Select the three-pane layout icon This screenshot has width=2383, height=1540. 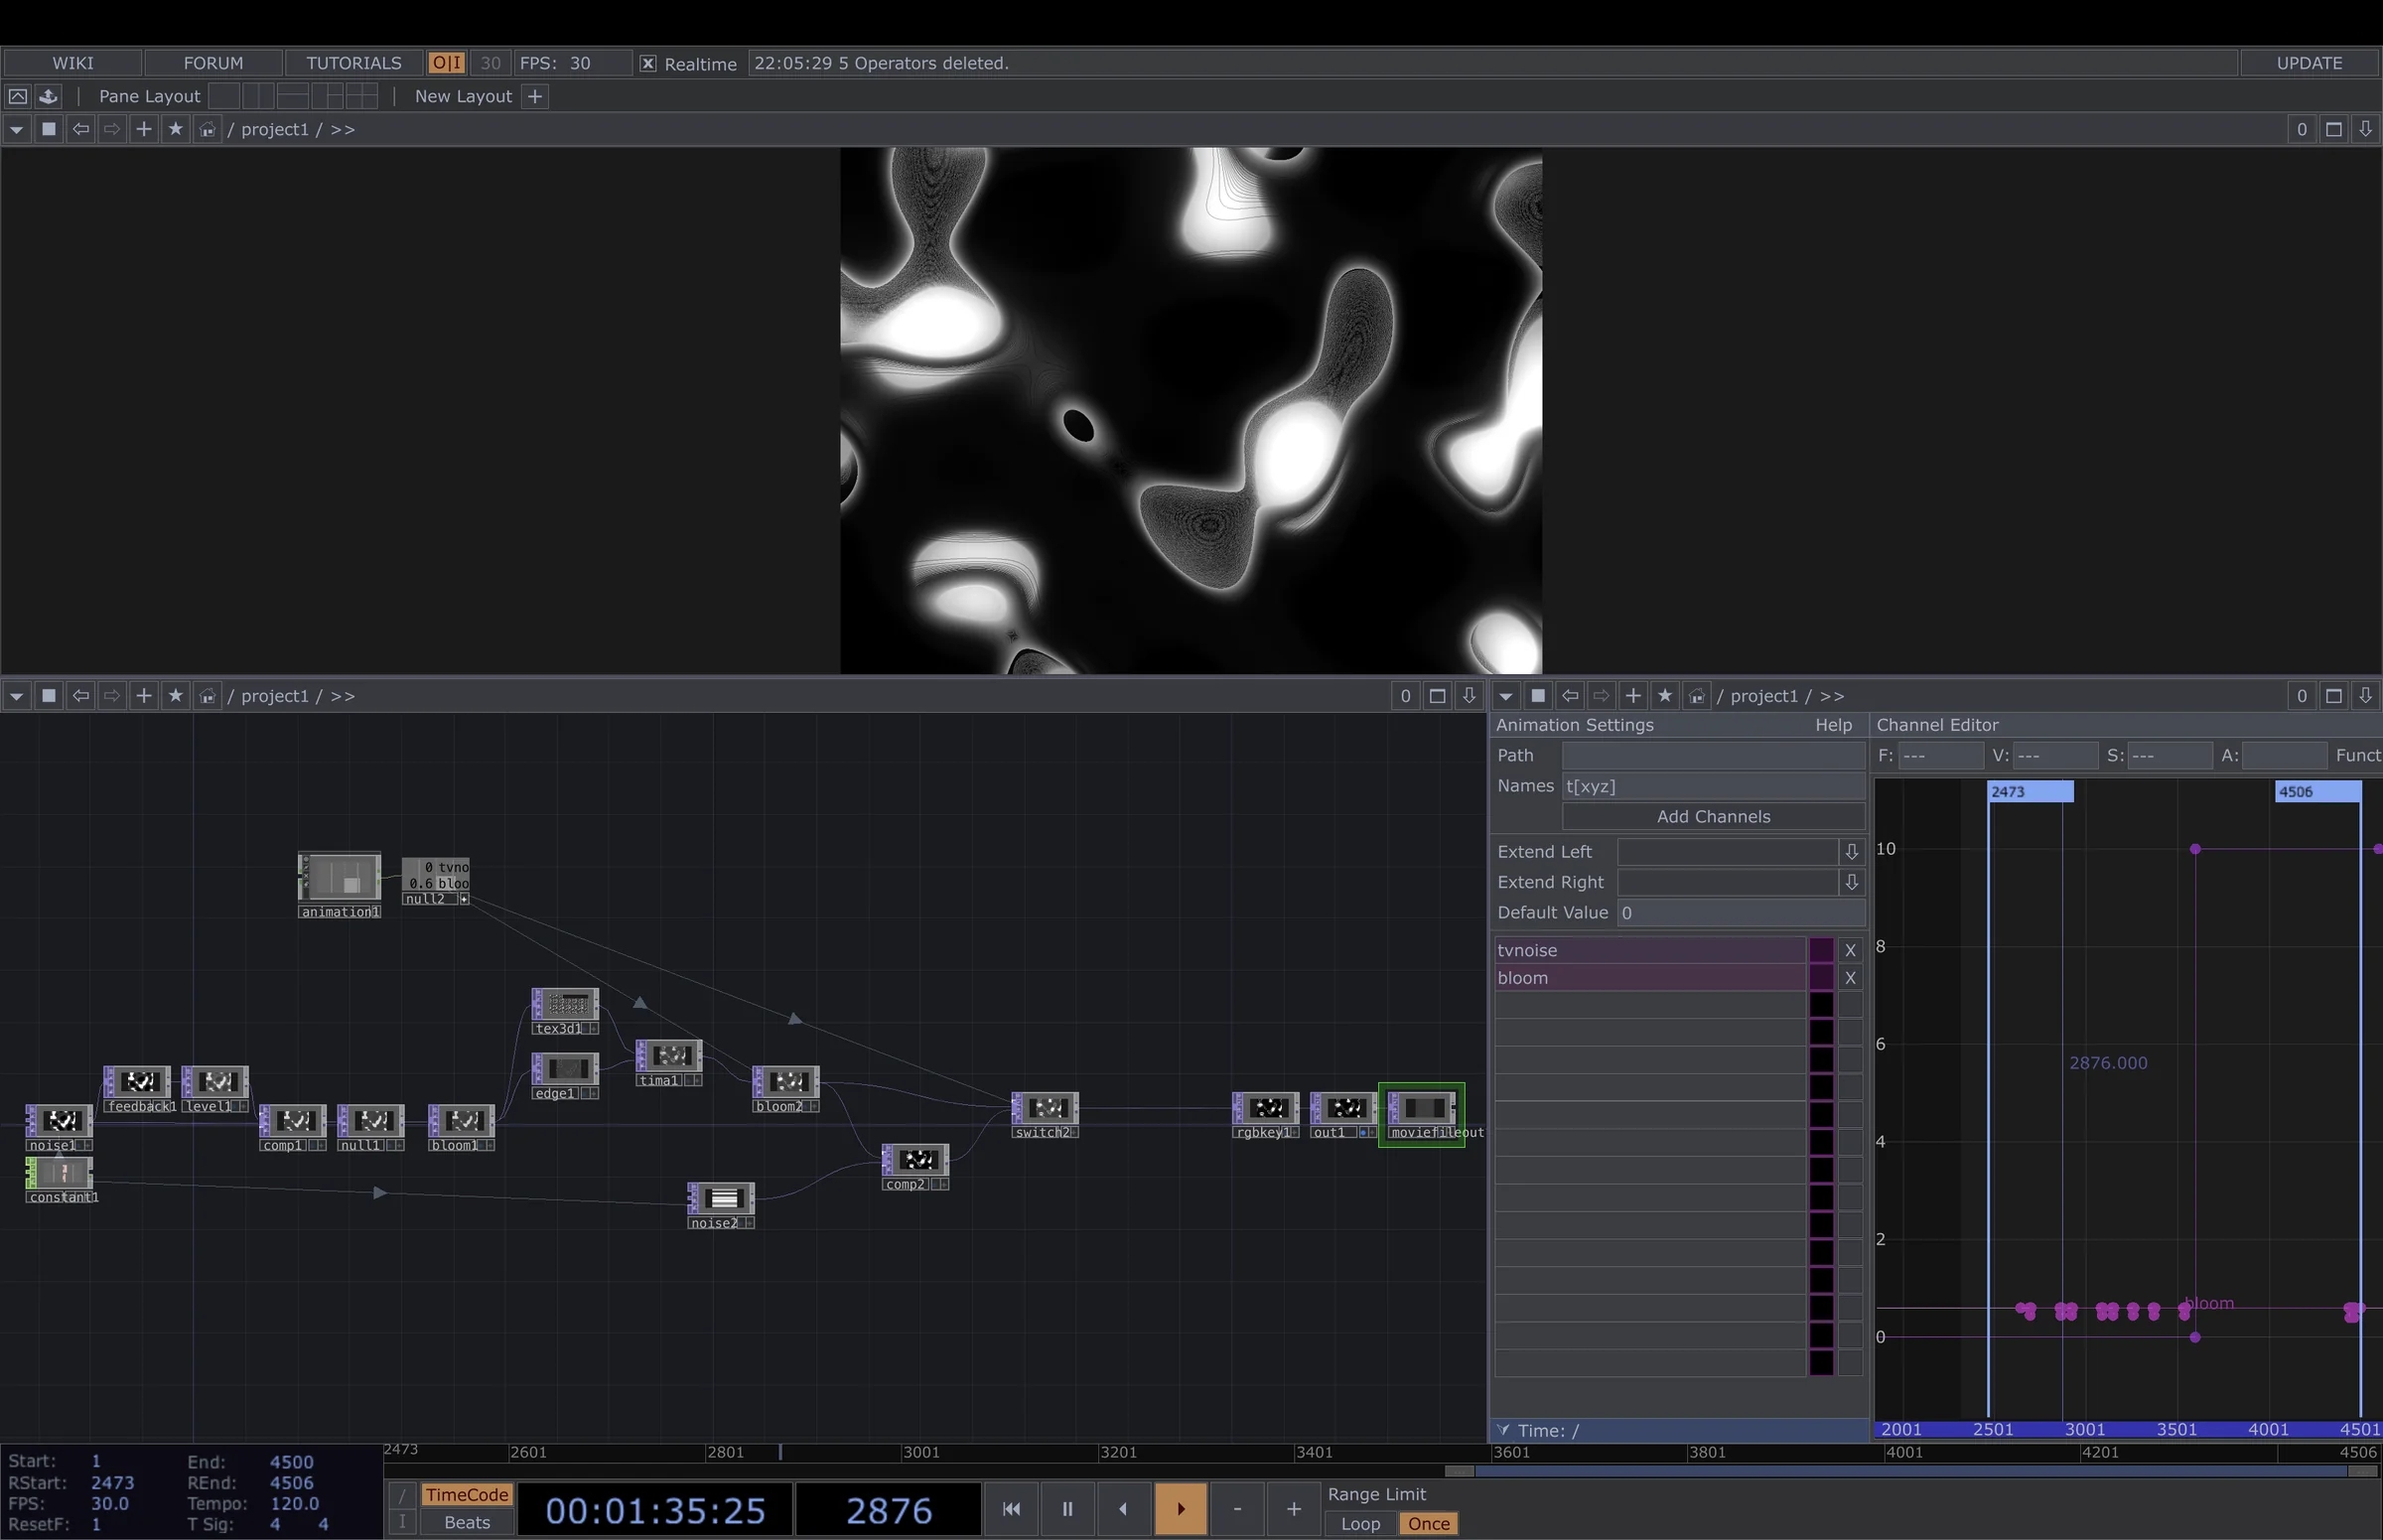click(x=327, y=96)
